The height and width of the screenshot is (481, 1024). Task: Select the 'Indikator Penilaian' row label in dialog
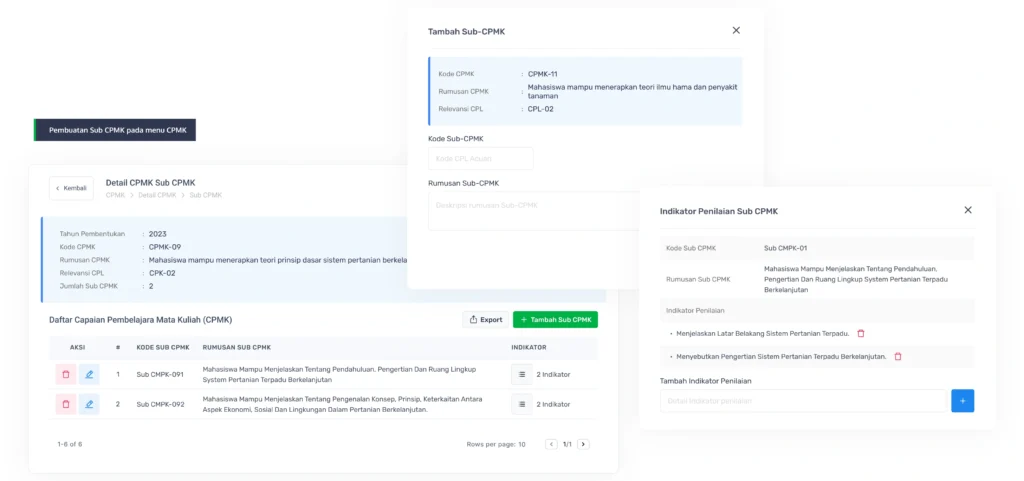tap(695, 311)
